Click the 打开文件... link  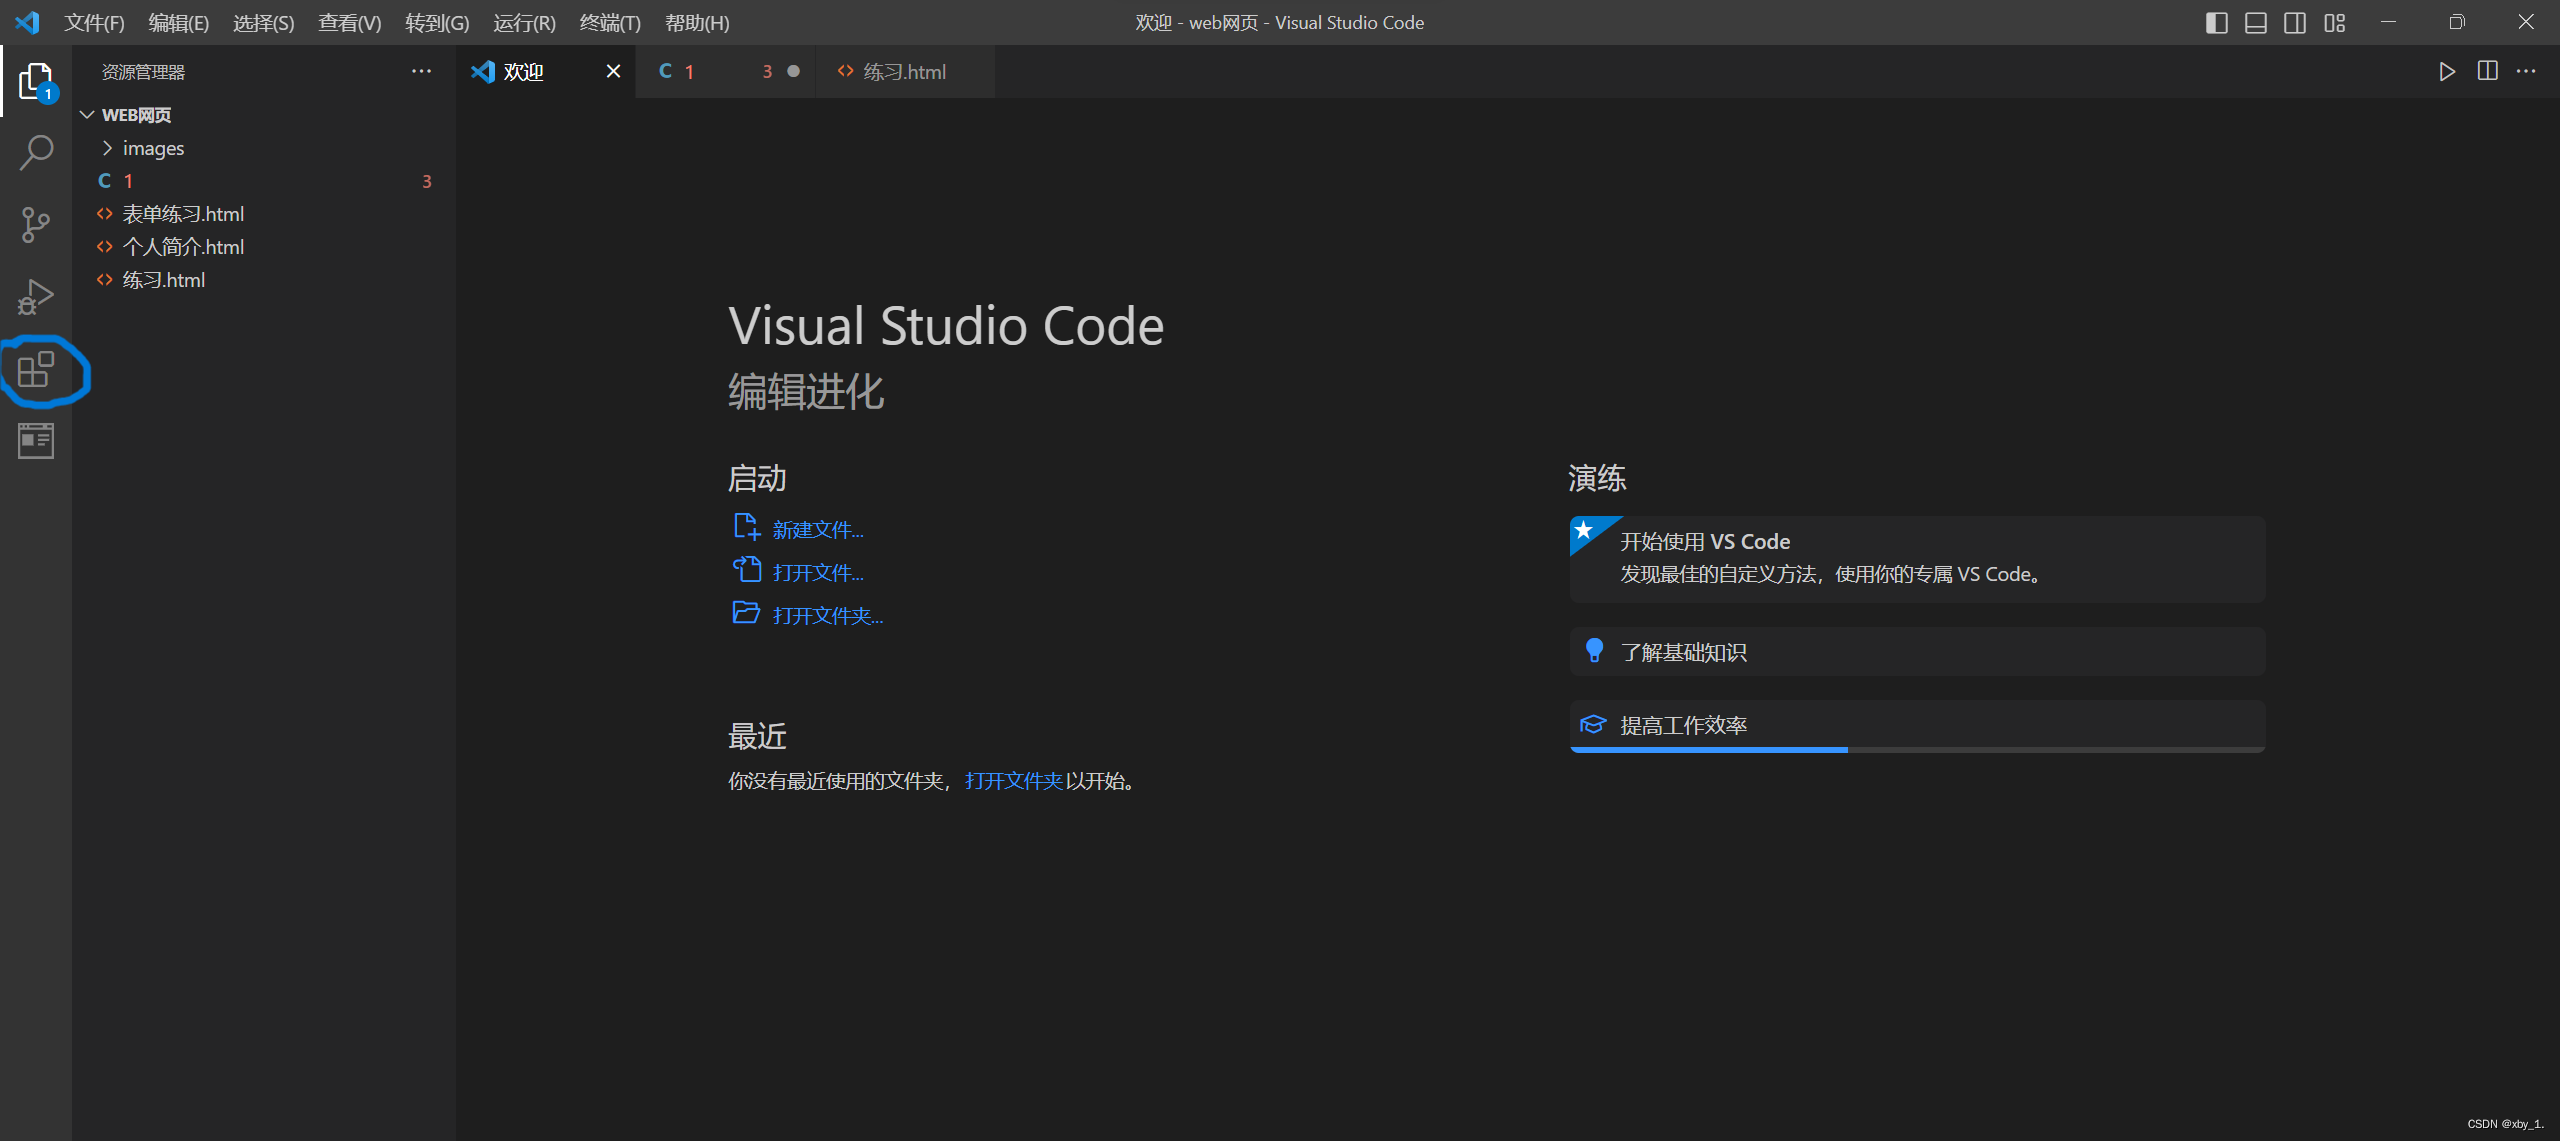point(818,572)
